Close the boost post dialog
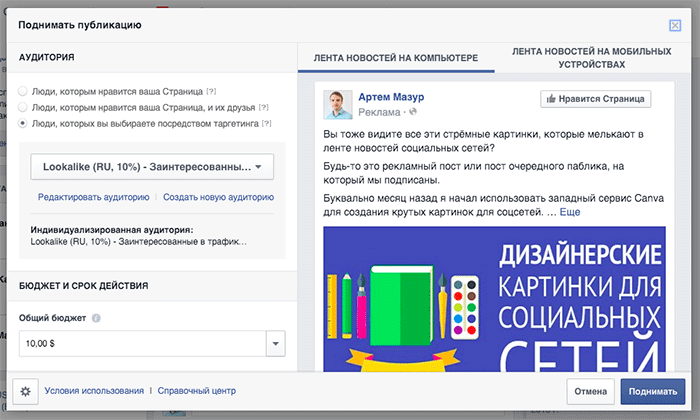Viewport: 700px width, 420px height. point(675,25)
